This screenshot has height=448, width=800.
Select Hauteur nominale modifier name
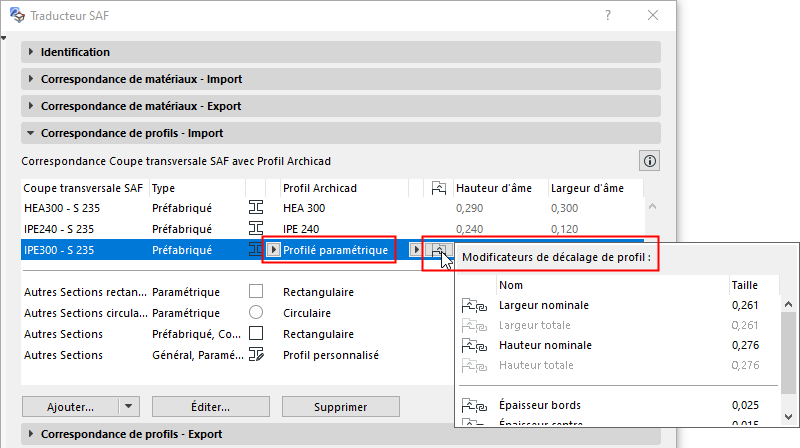545,345
